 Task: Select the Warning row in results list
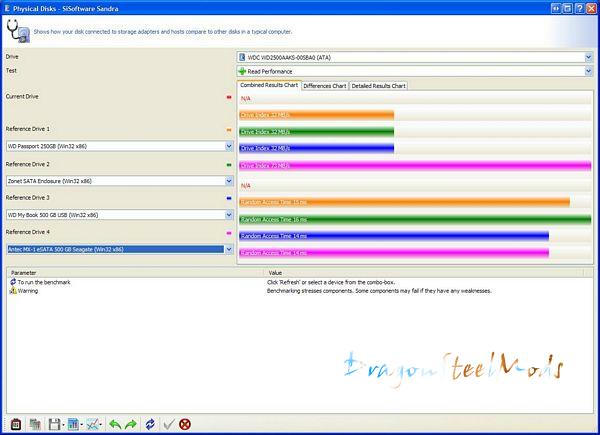pyautogui.click(x=28, y=290)
